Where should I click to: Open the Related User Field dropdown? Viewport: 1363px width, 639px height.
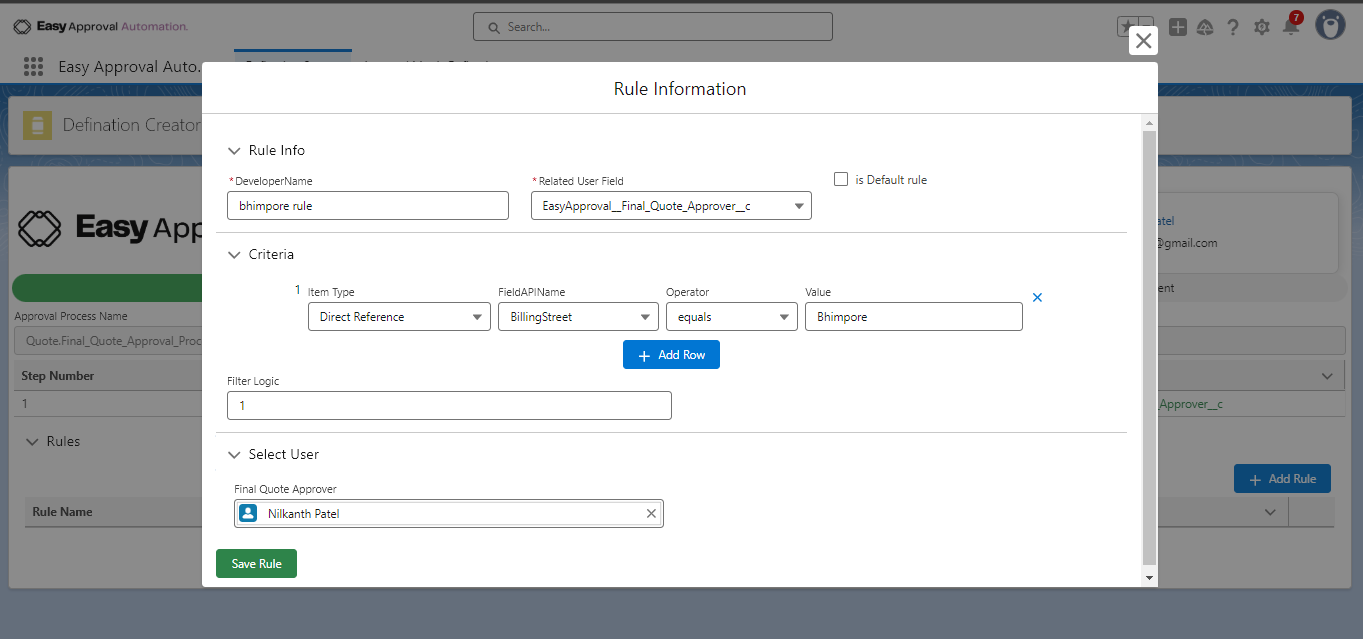(x=671, y=206)
